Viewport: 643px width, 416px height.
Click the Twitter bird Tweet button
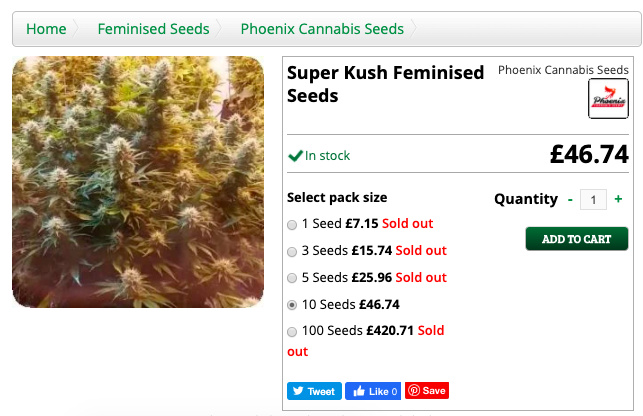(314, 391)
